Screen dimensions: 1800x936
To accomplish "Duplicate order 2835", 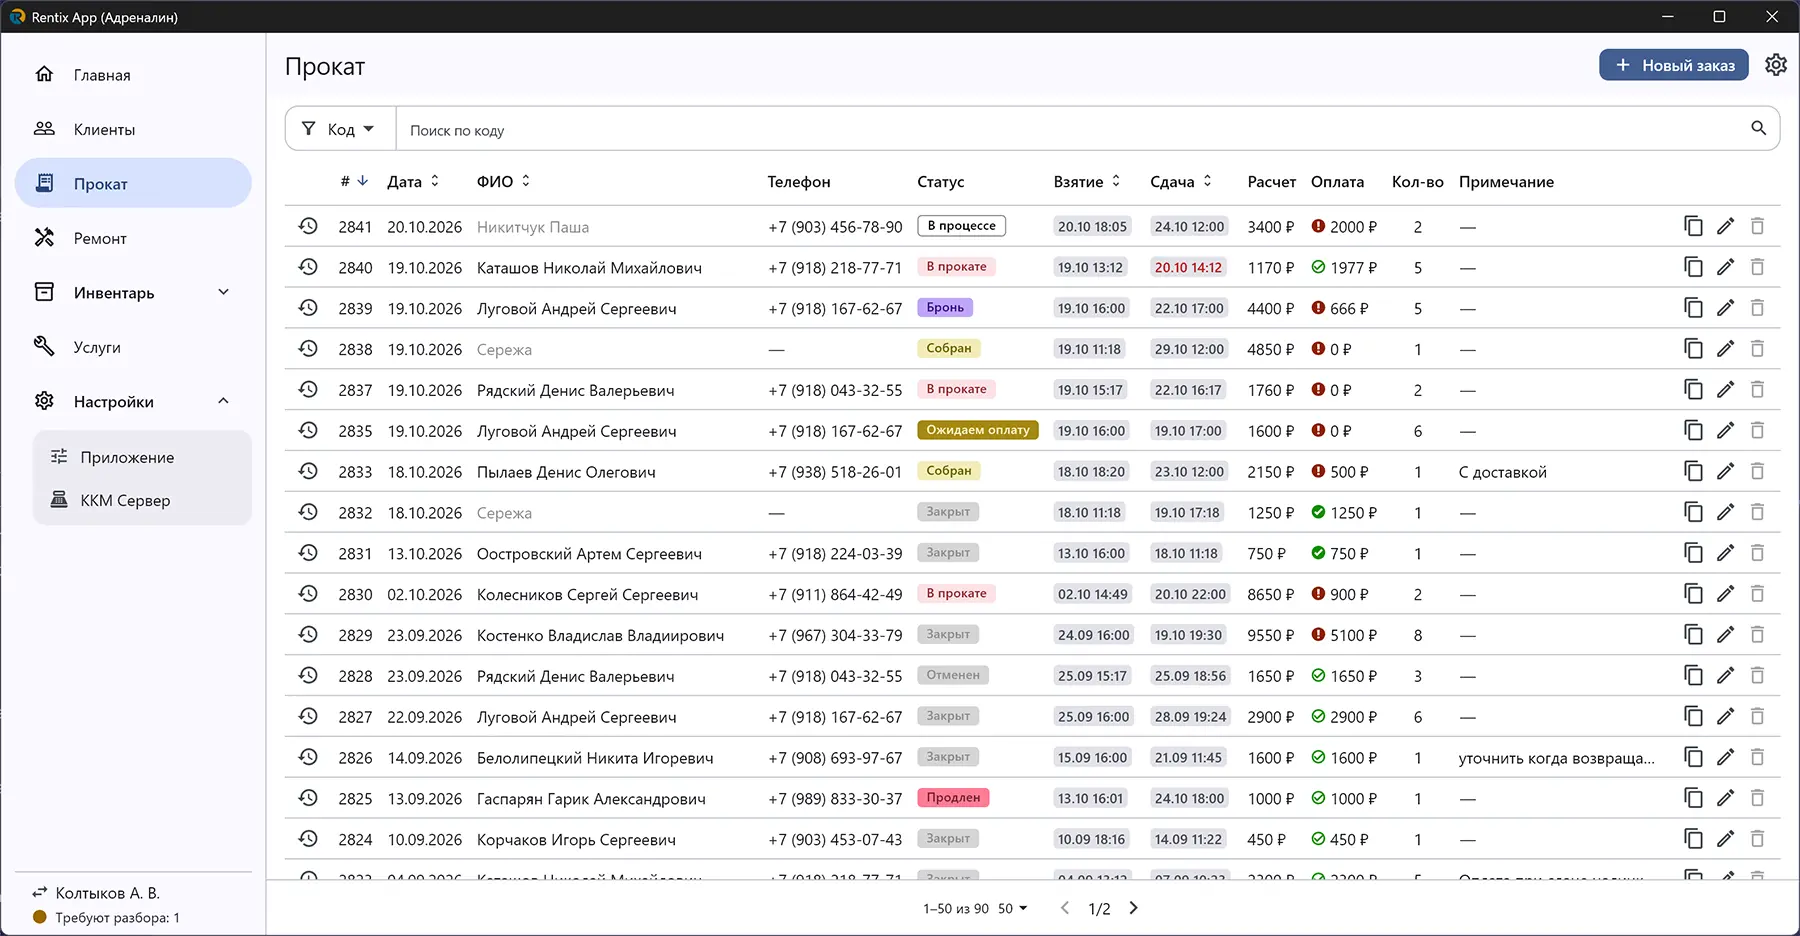I will click(1693, 430).
